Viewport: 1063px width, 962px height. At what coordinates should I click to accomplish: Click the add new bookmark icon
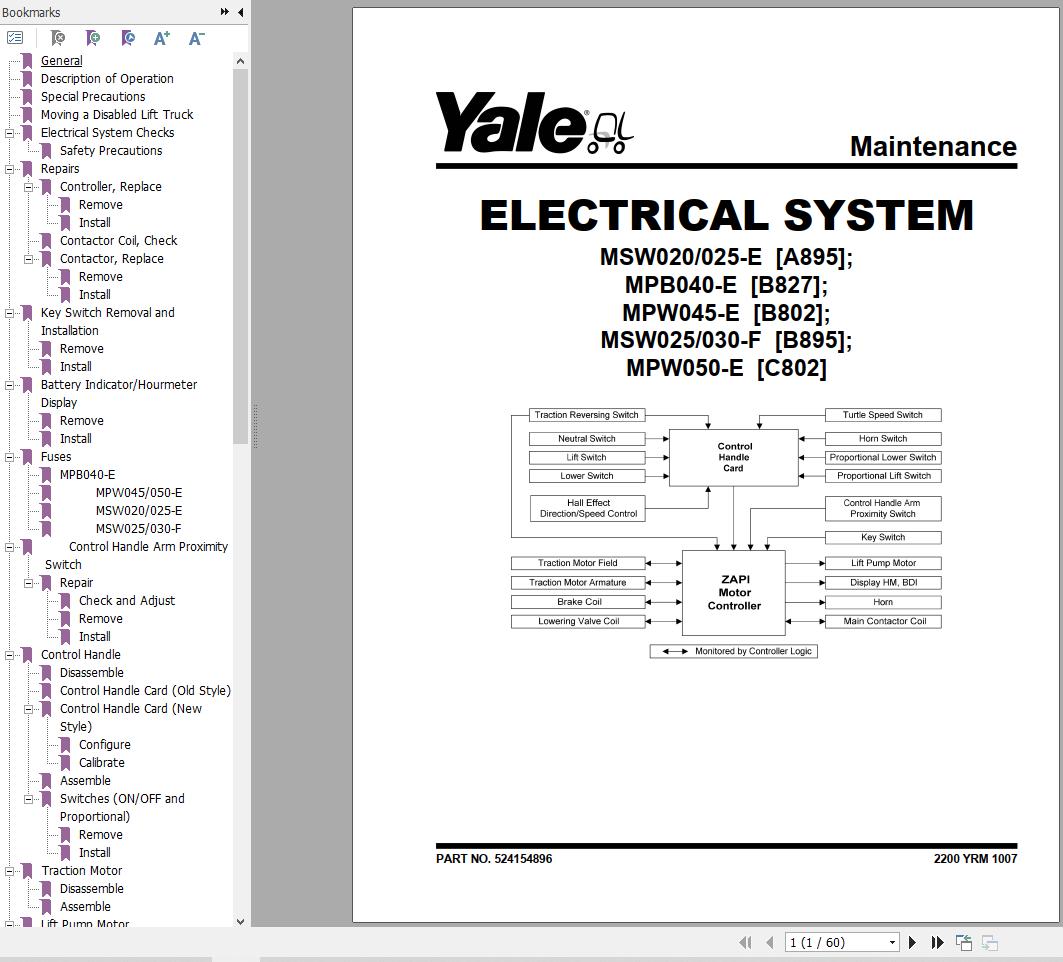[x=93, y=38]
